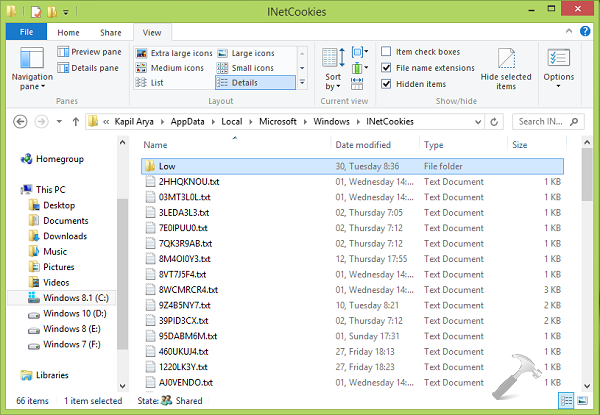The height and width of the screenshot is (415, 600).
Task: Sort by the Size column header
Action: [520, 145]
